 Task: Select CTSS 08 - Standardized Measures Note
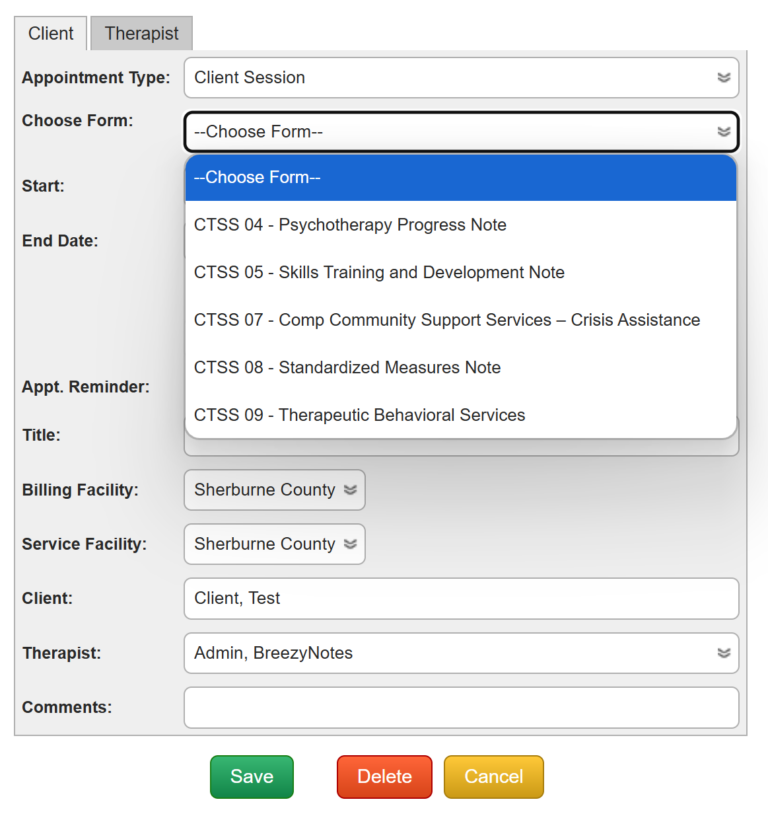[461, 368]
